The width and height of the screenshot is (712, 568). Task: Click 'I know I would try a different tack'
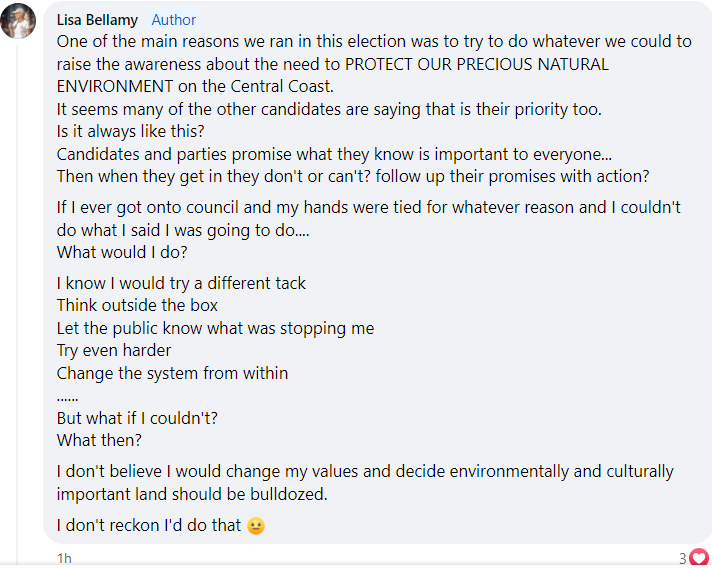point(181,283)
